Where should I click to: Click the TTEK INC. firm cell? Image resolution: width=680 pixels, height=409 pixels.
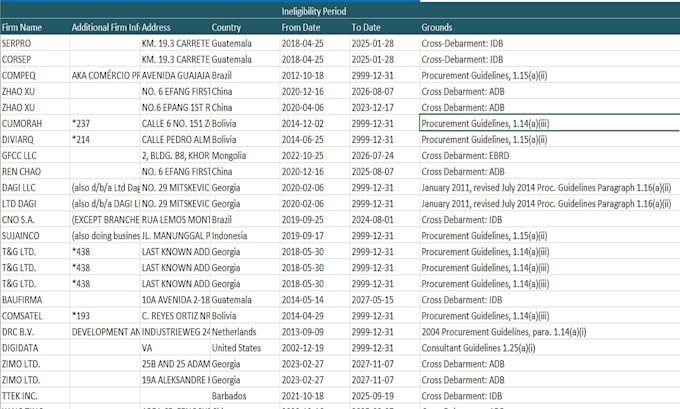(35, 396)
